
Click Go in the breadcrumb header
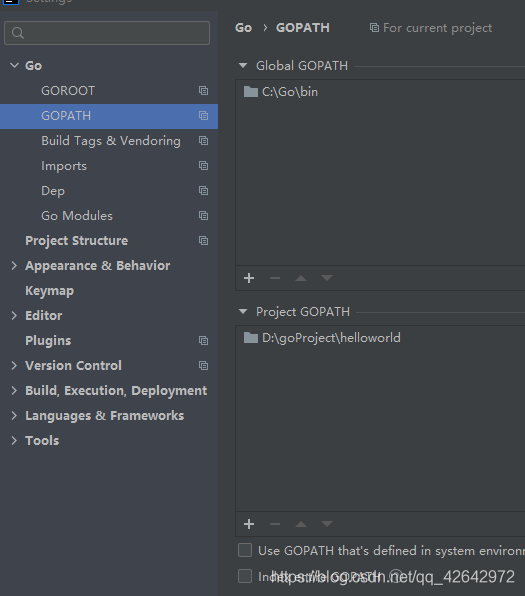click(x=243, y=28)
